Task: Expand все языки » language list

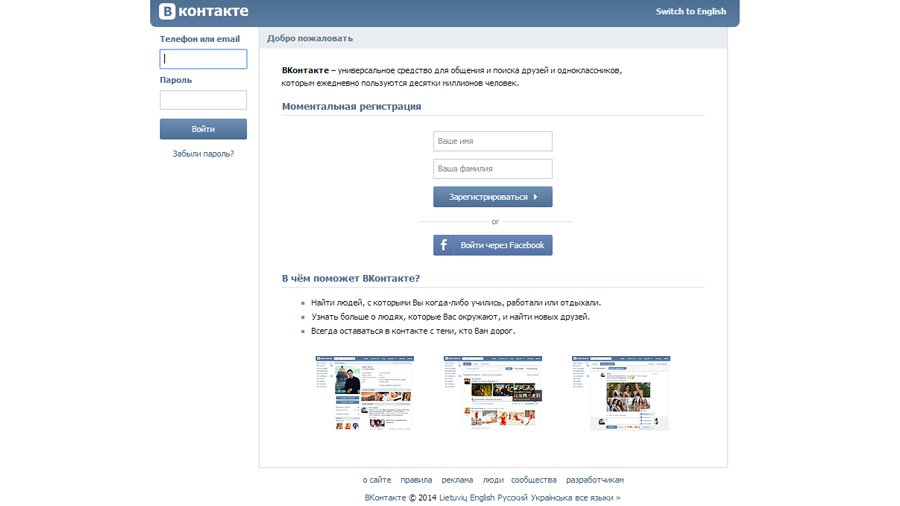Action: [598, 497]
